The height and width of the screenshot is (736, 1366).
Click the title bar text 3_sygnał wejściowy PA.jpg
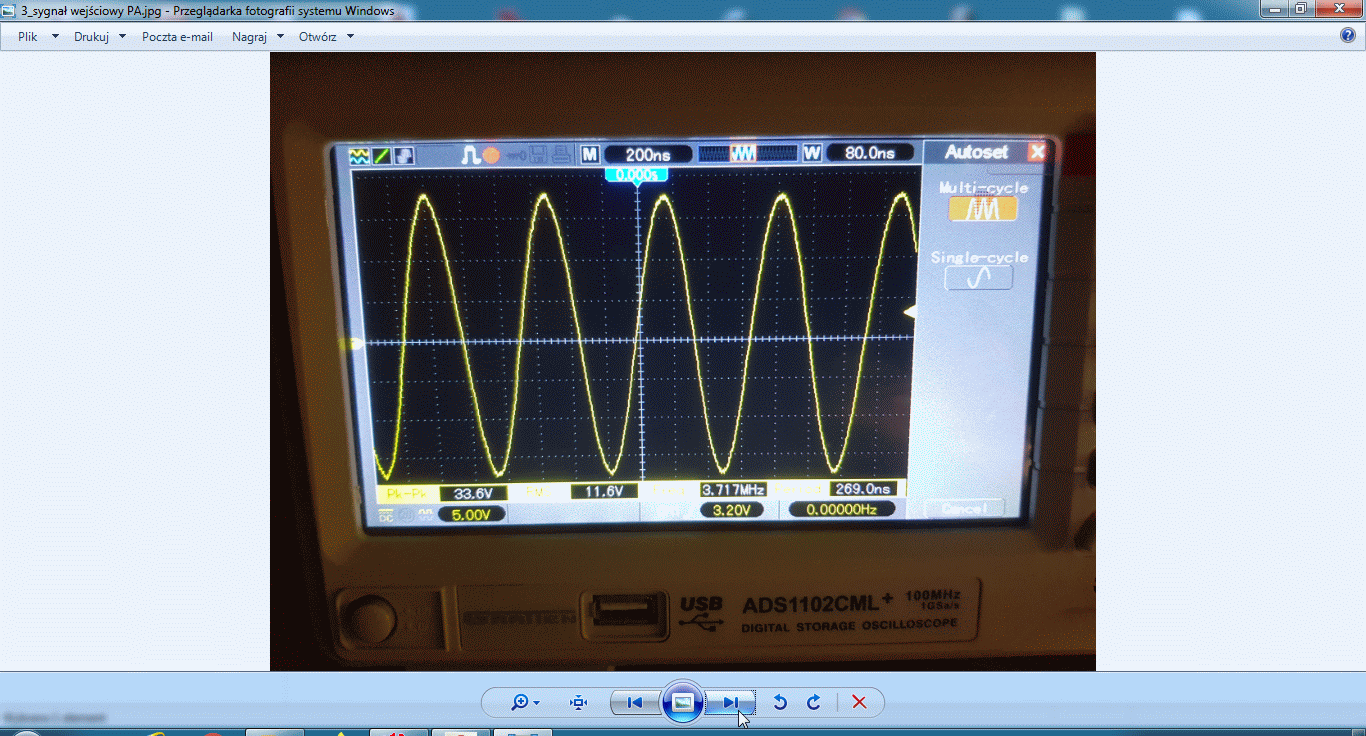pos(90,11)
